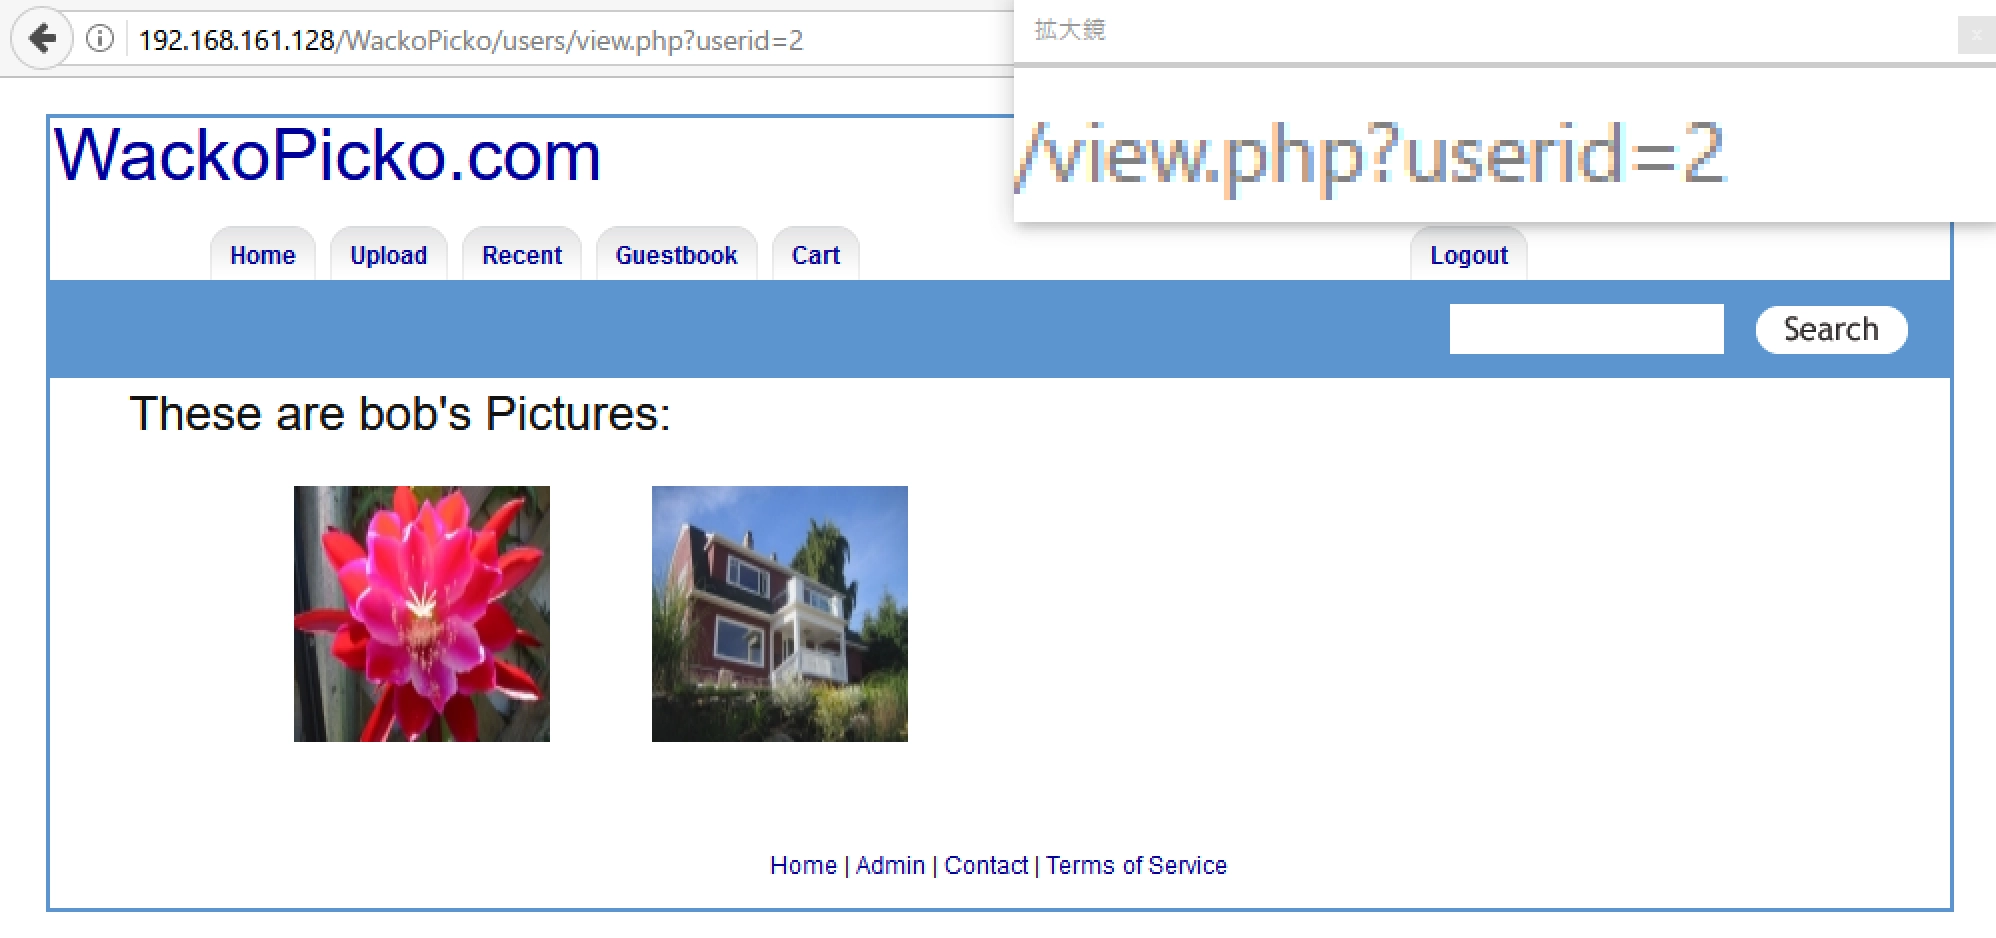
Task: Close the magnifier overlay window
Action: coord(1976,34)
